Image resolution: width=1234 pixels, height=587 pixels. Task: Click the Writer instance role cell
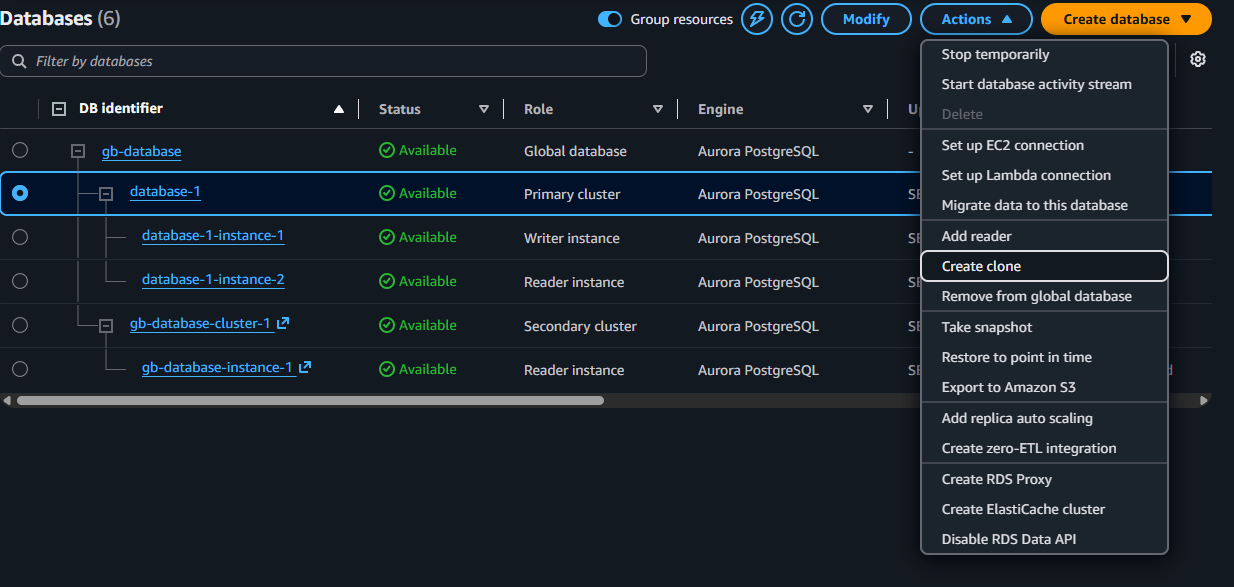(572, 238)
